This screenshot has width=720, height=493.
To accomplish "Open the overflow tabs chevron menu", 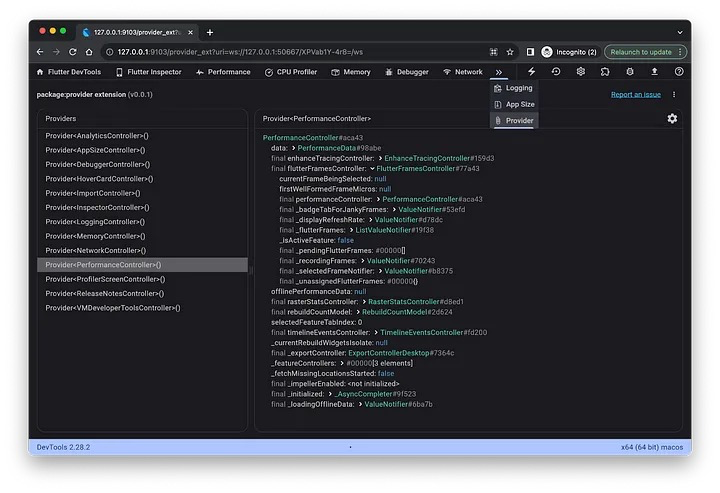I will point(499,72).
